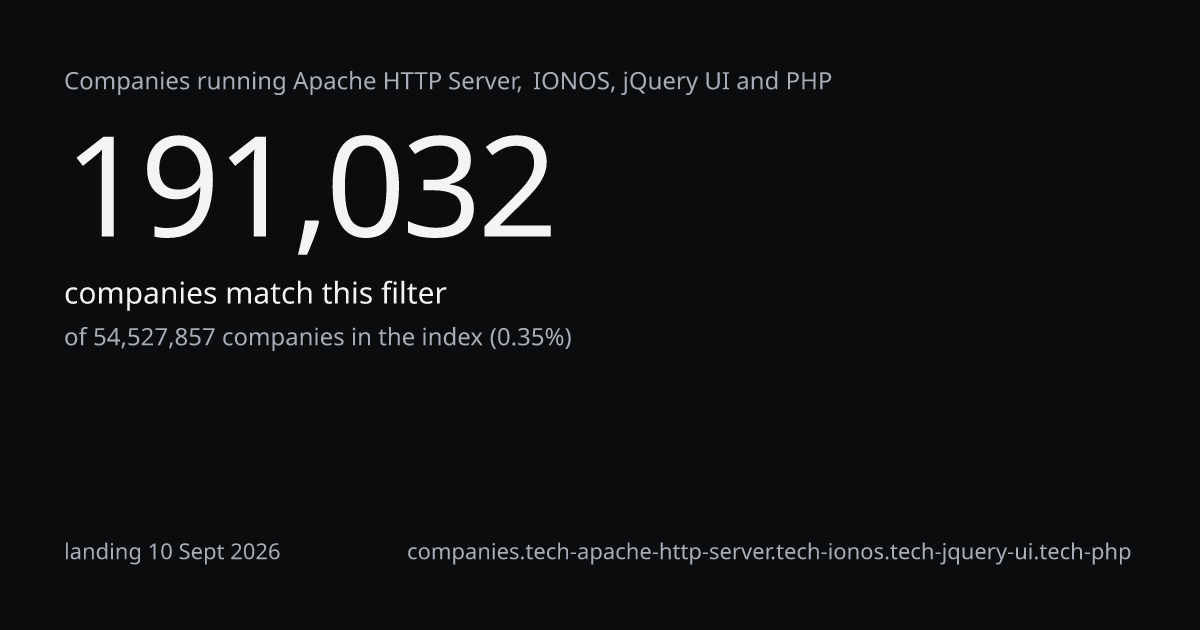This screenshot has height=630, width=1200.
Task: Click 'tech-php' segment ending the slug
Action: pyautogui.click(x=1085, y=552)
